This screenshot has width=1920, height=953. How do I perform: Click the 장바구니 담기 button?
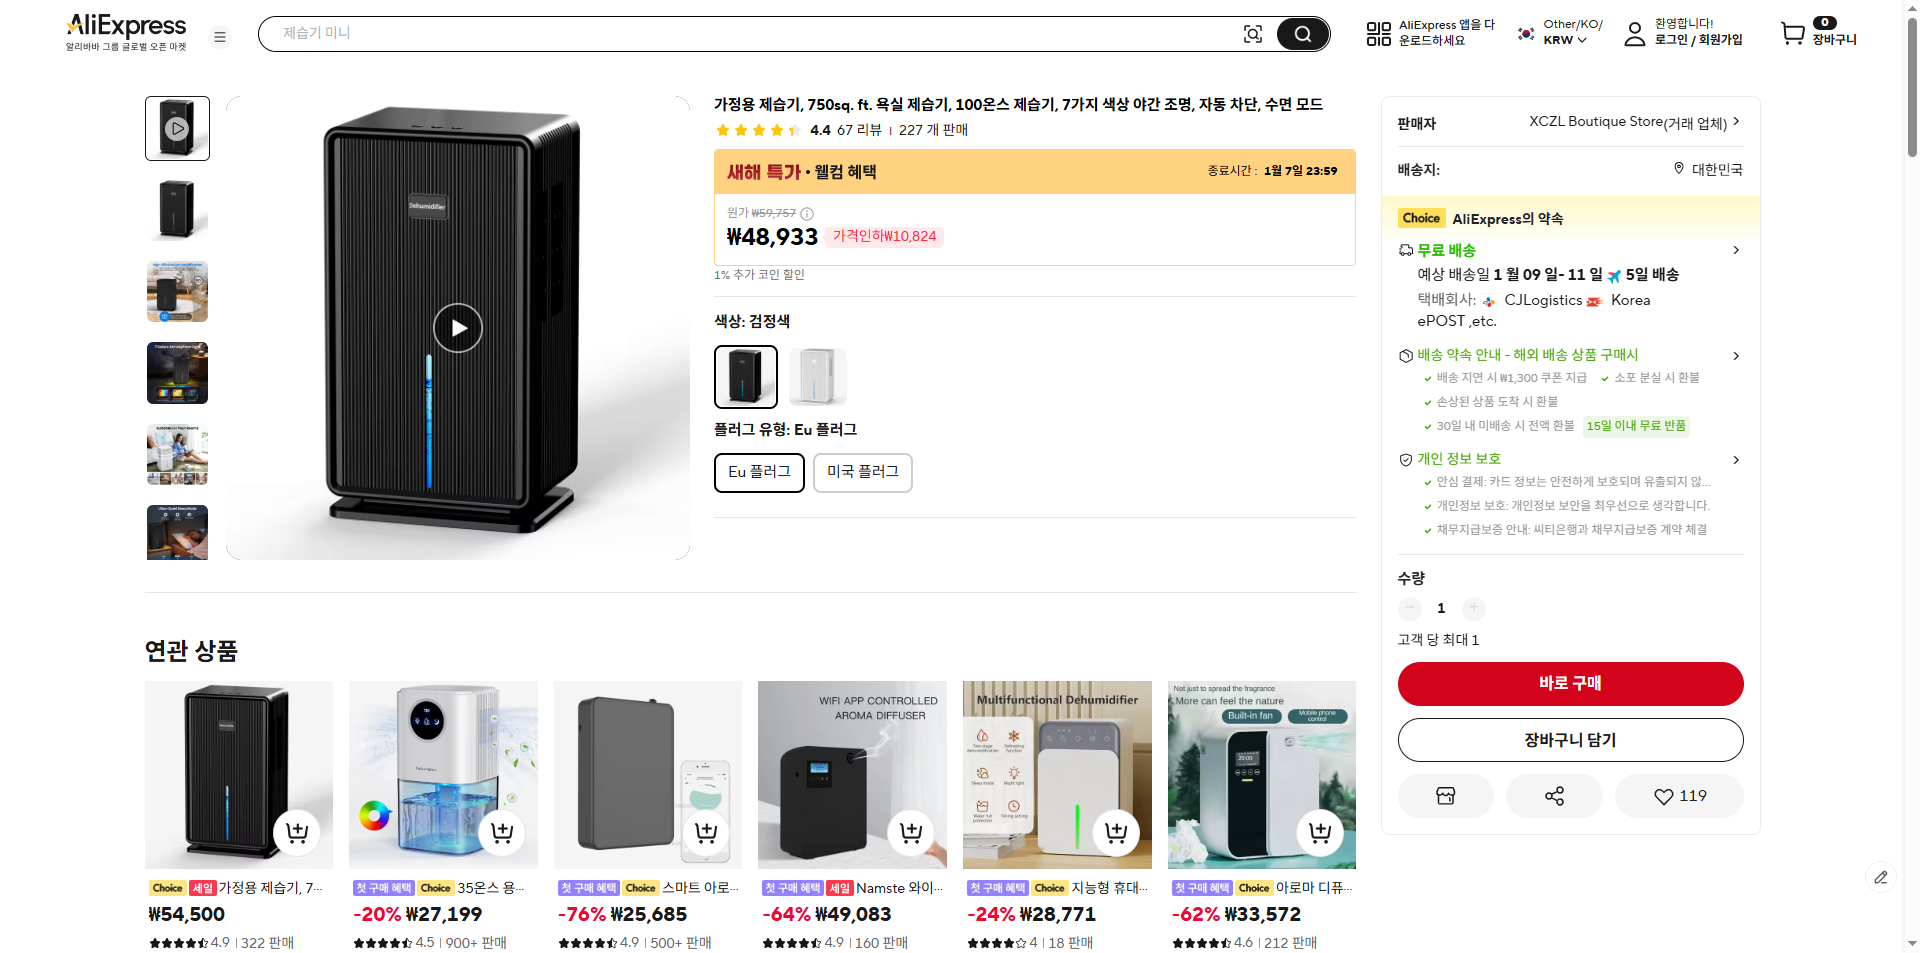(1569, 739)
